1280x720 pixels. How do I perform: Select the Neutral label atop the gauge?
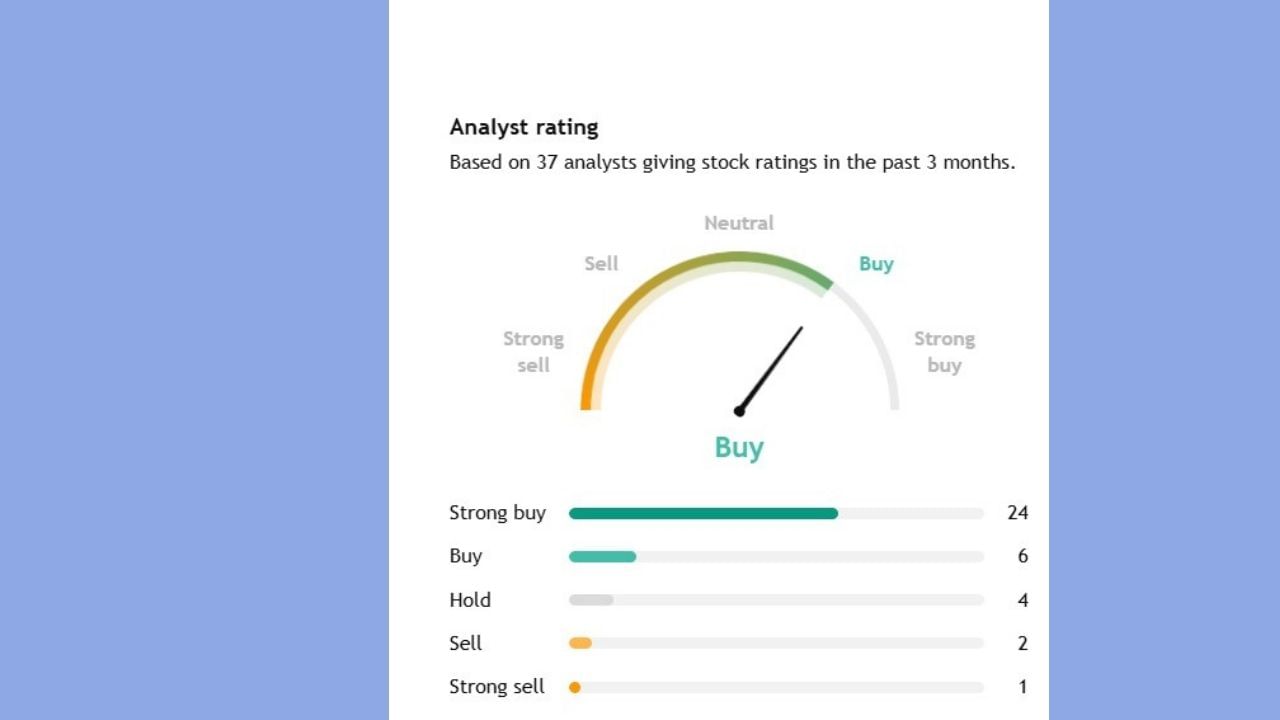[739, 223]
